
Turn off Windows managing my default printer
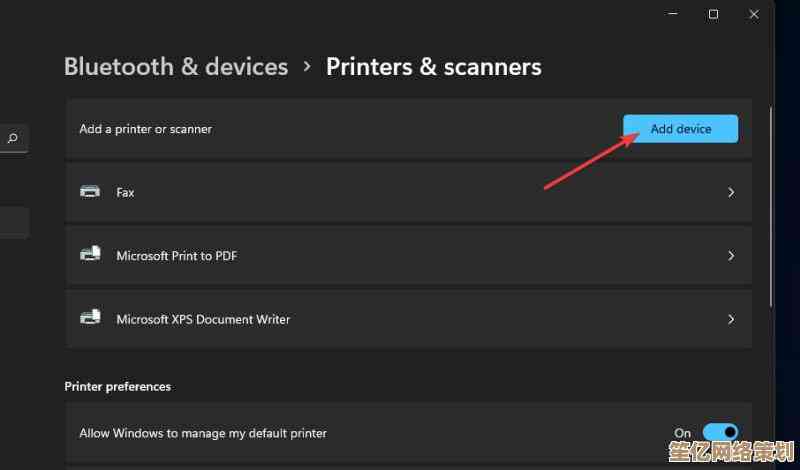coord(720,433)
